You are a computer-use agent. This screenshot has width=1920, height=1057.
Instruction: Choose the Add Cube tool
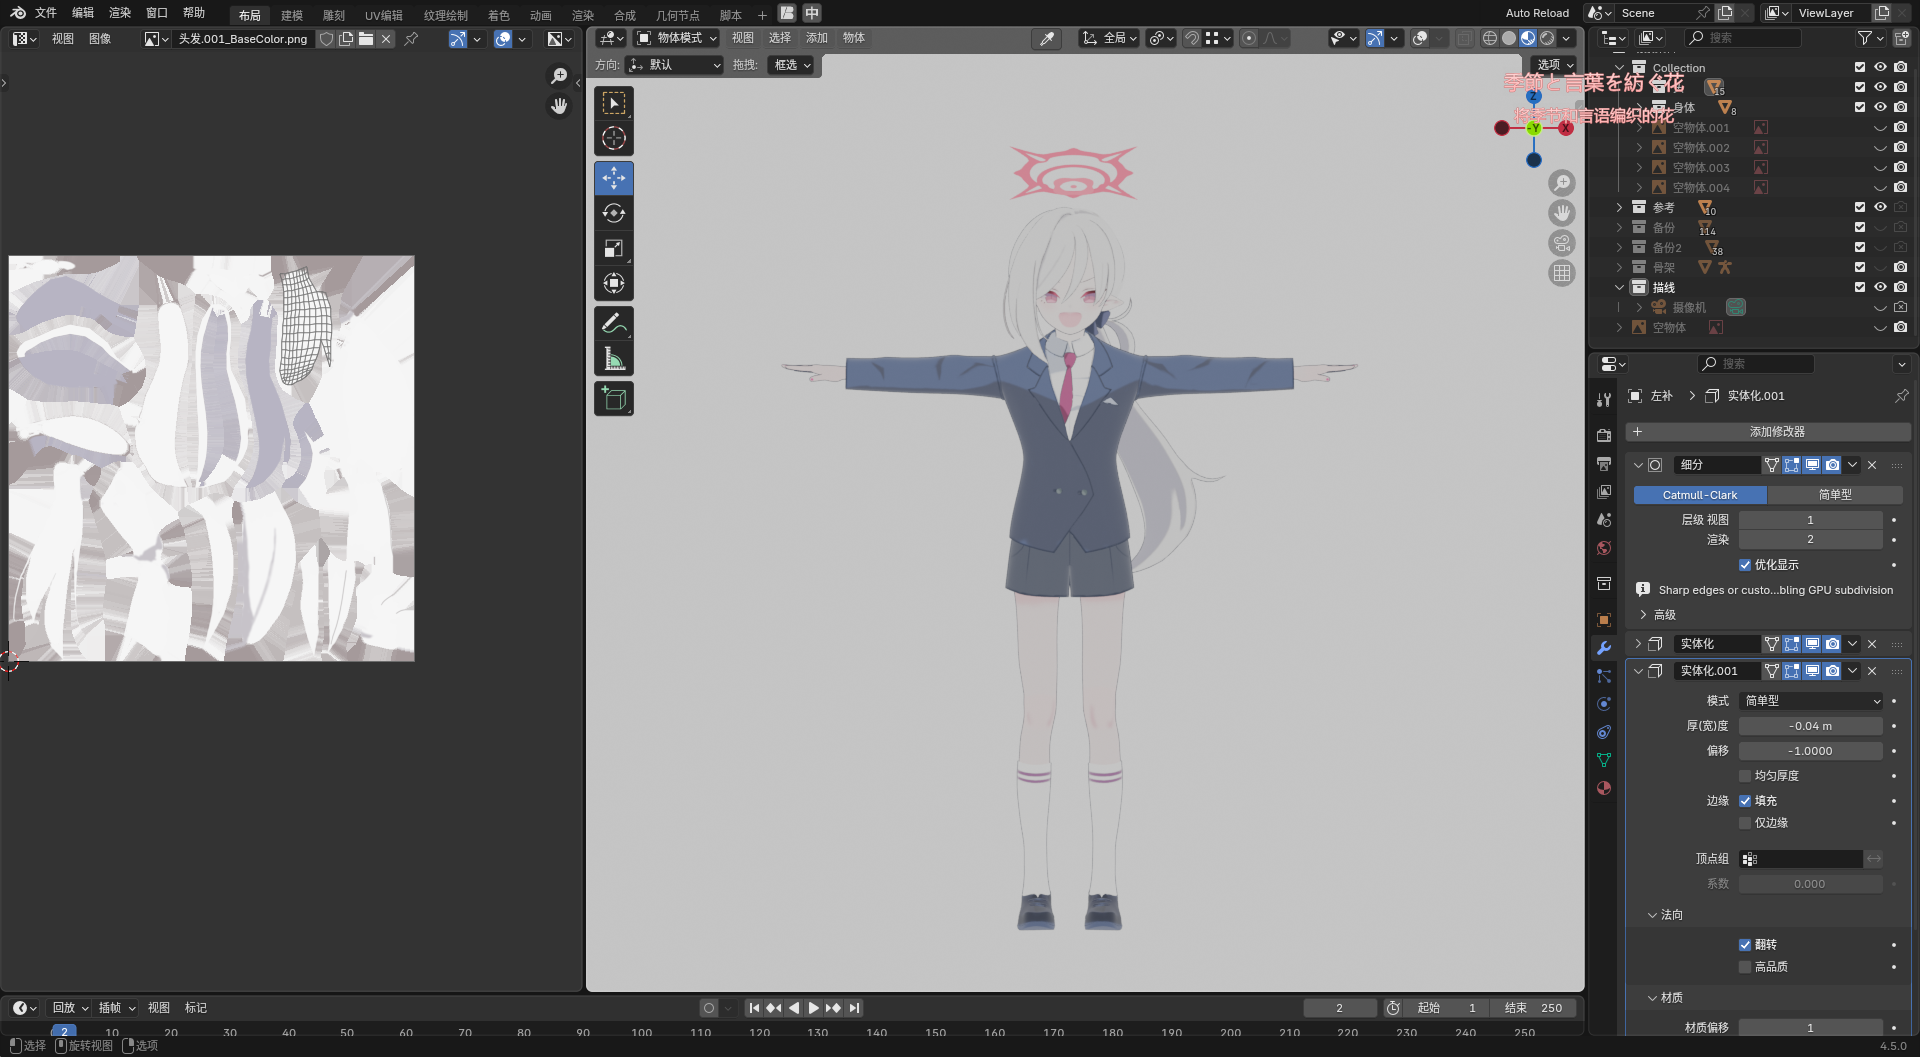point(614,399)
